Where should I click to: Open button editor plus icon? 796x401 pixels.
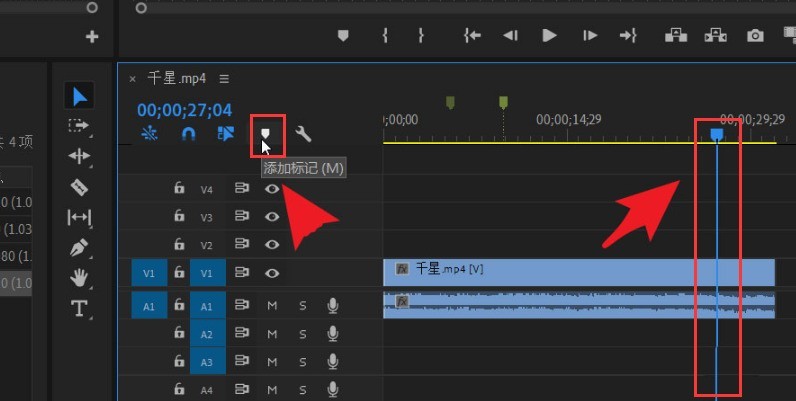coord(92,37)
